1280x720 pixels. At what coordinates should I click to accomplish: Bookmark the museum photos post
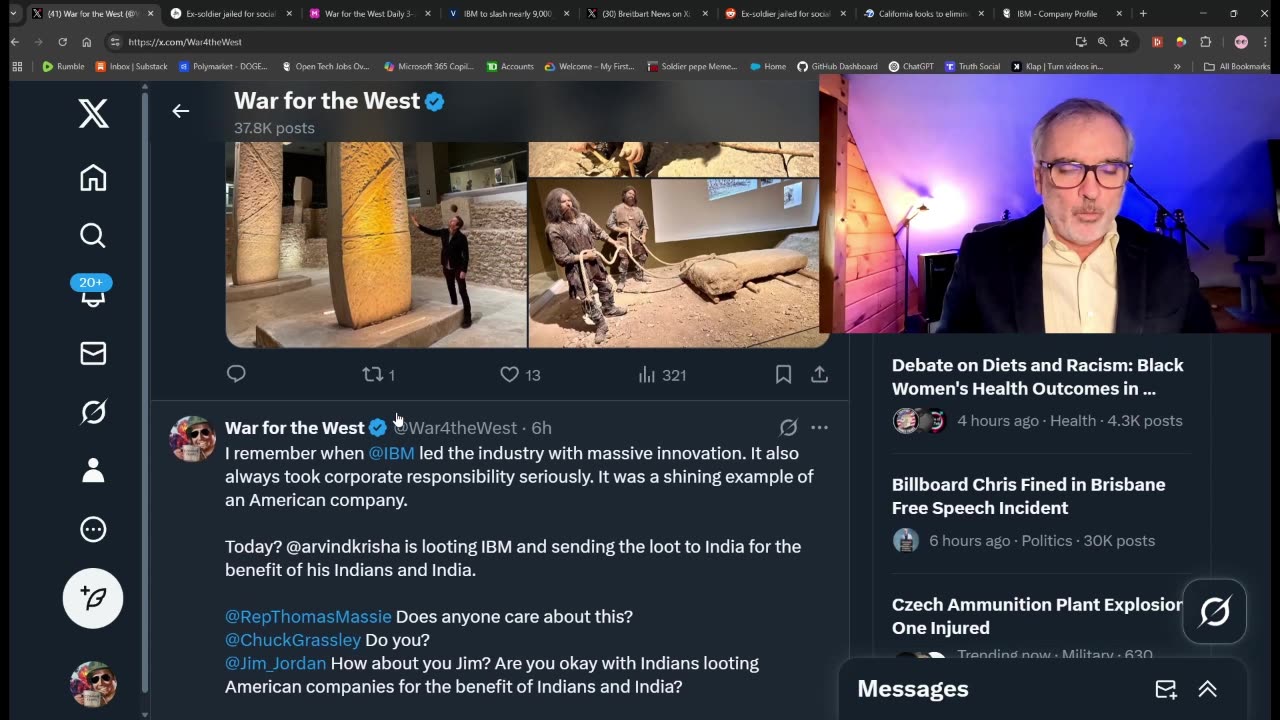(783, 375)
